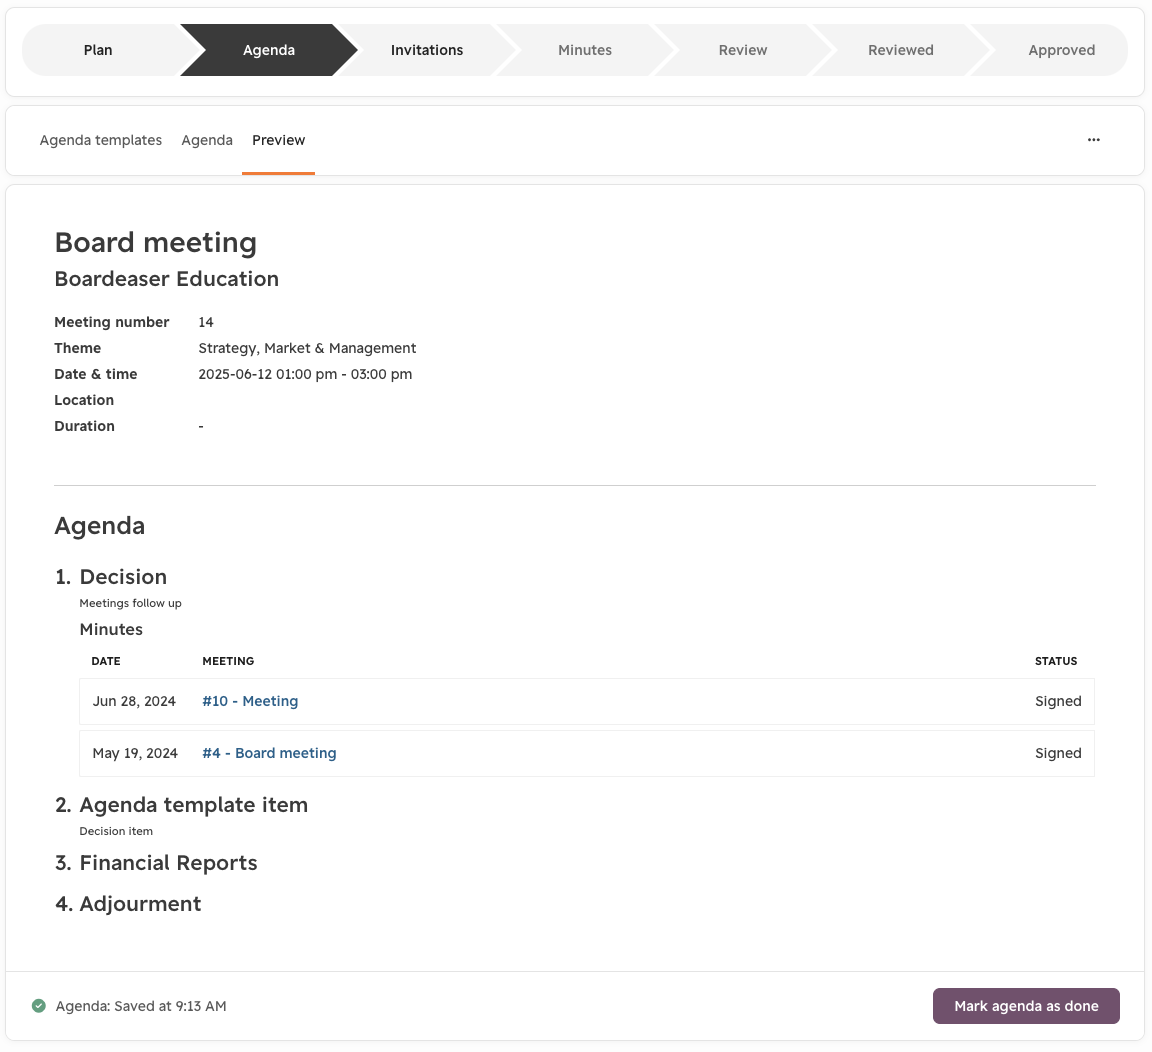
Task: Go to the Minutes step
Action: tap(585, 50)
